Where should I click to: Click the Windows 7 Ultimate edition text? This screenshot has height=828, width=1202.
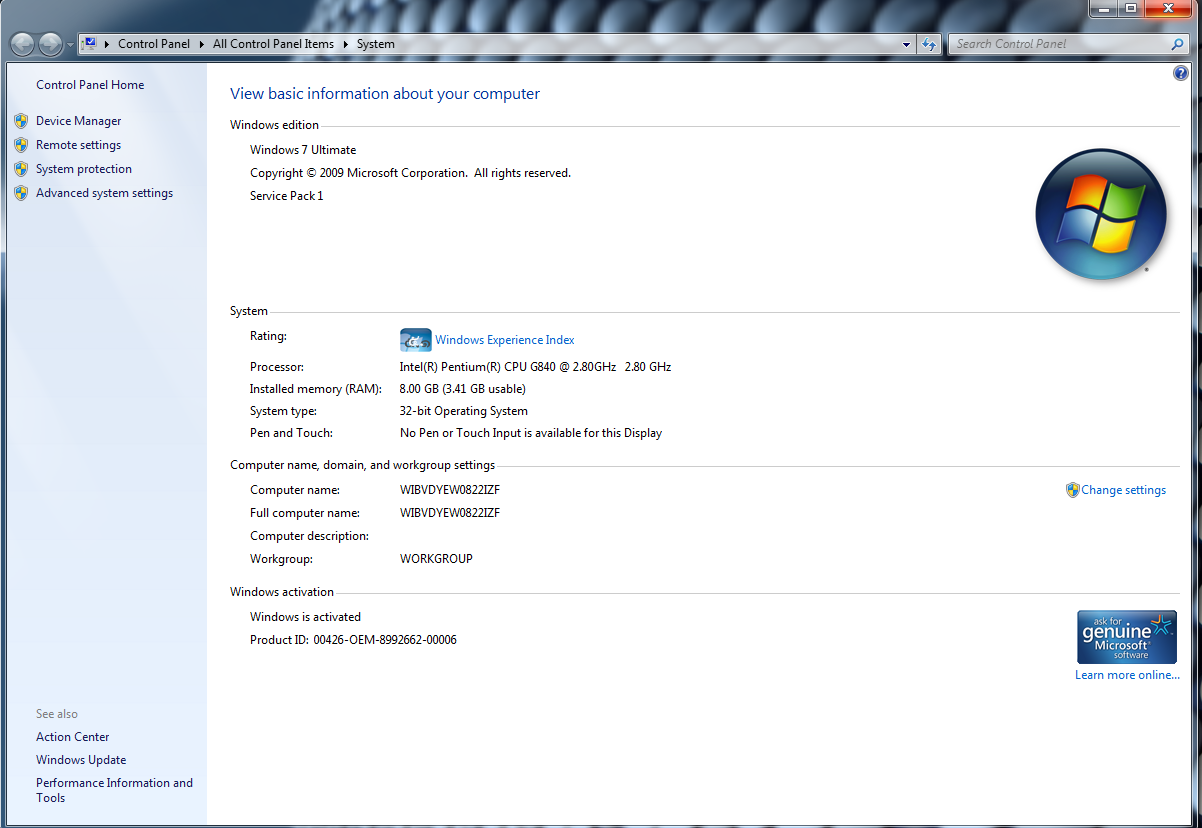303,150
